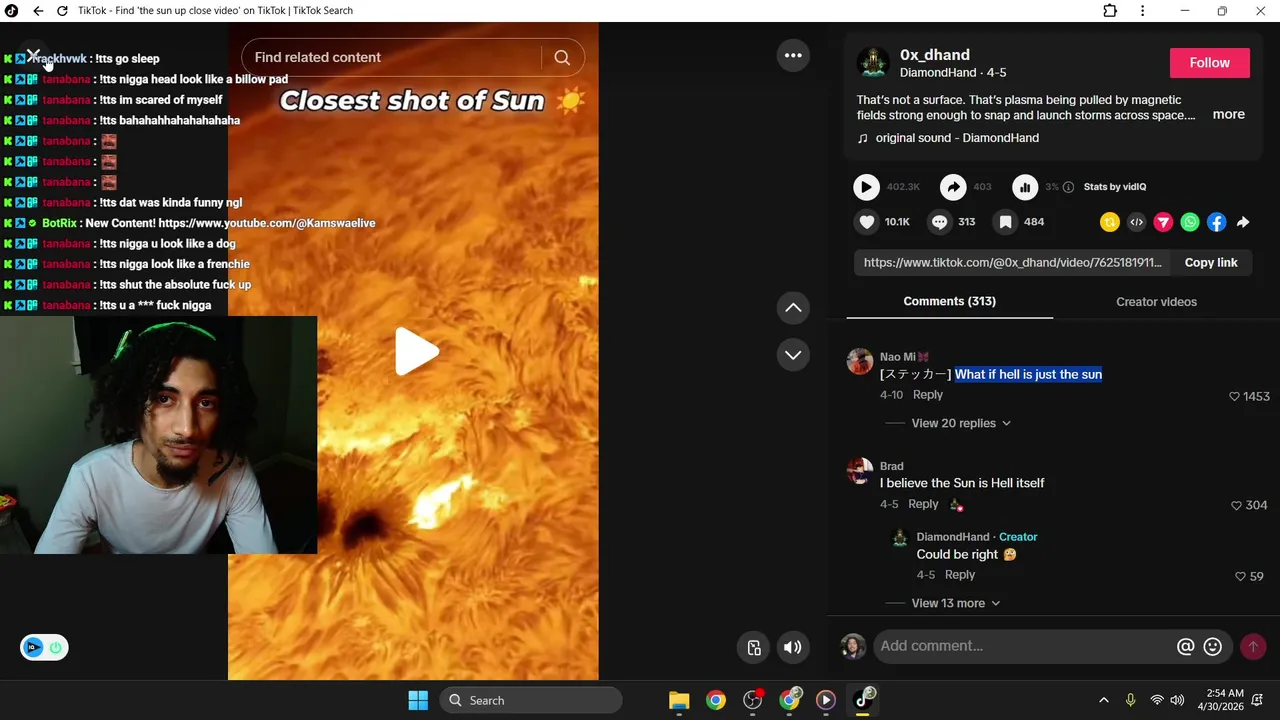Like the video with the heart icon

[867, 222]
